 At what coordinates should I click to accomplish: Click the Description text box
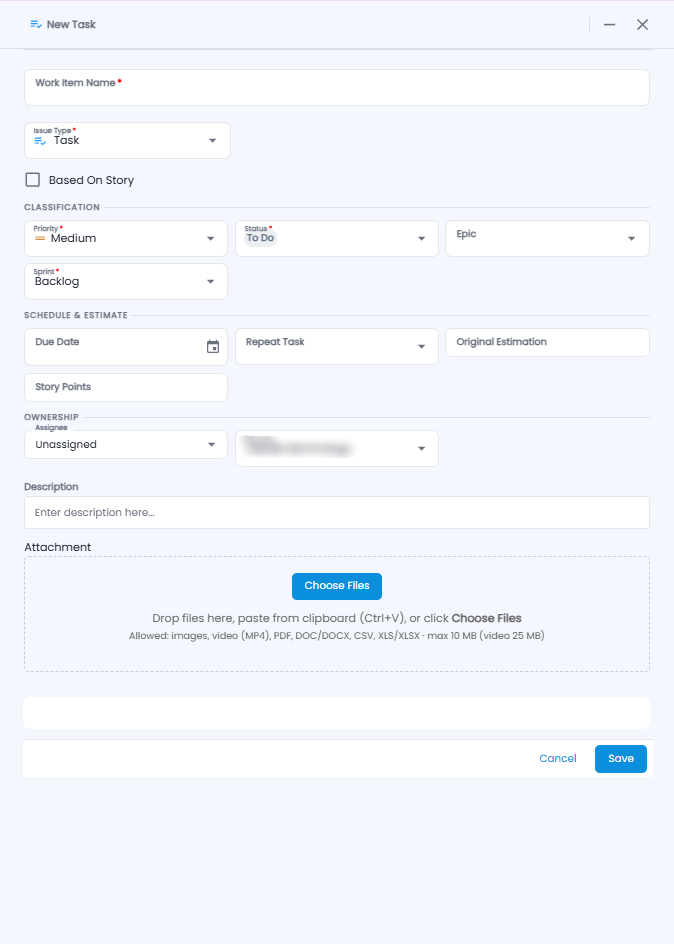click(337, 513)
